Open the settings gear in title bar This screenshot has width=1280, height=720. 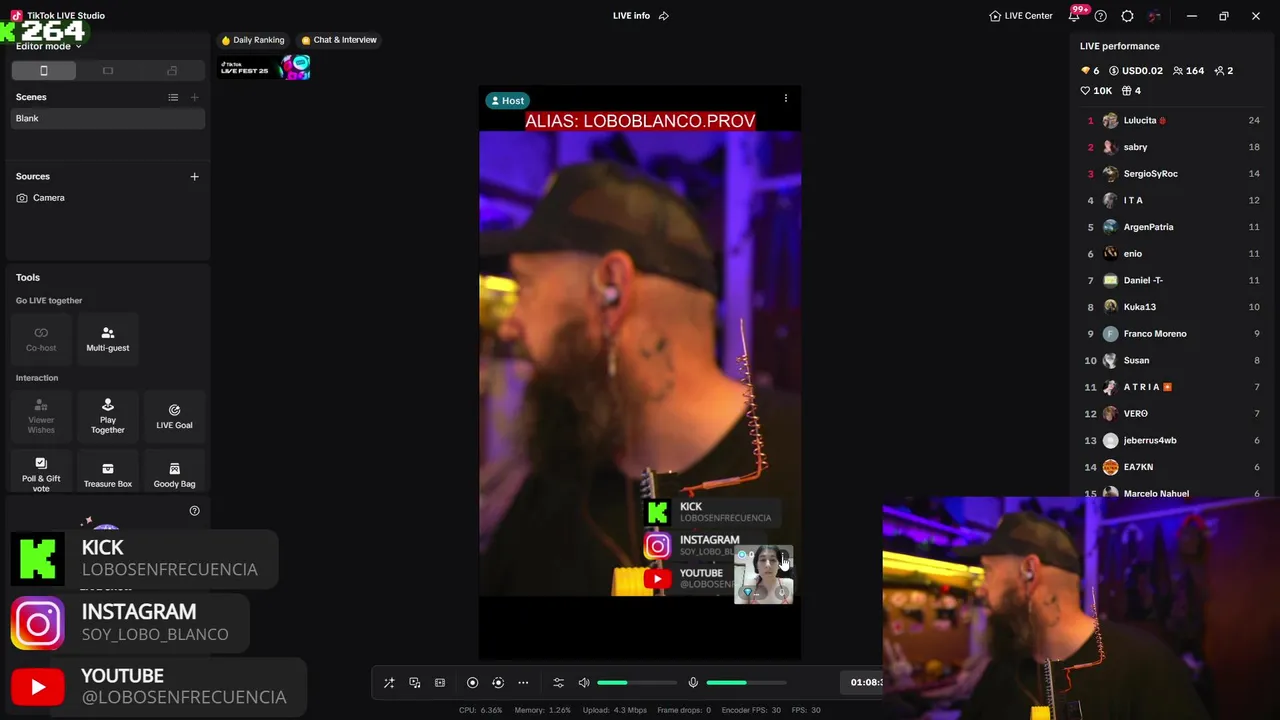pyautogui.click(x=1128, y=16)
